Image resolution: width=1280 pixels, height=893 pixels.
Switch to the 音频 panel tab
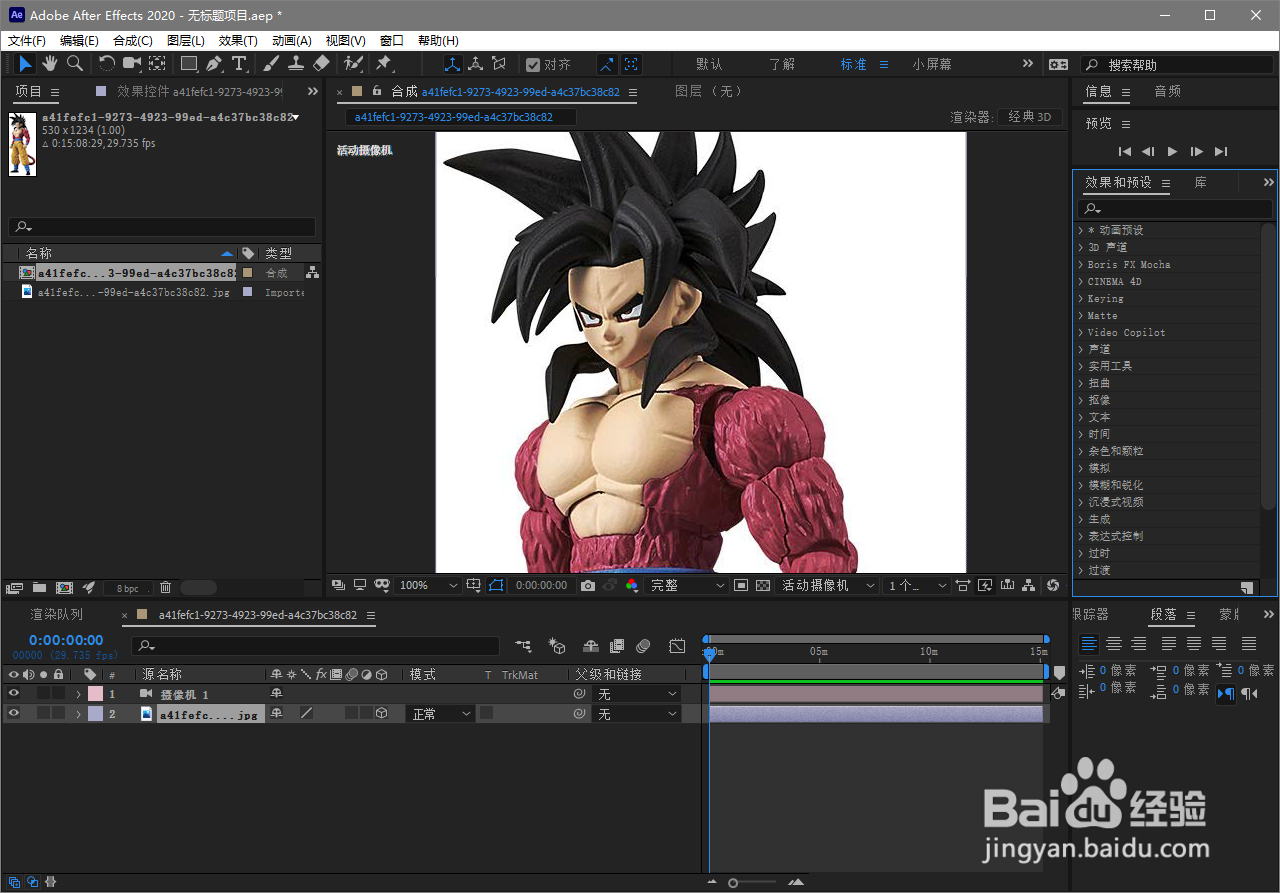click(1168, 91)
